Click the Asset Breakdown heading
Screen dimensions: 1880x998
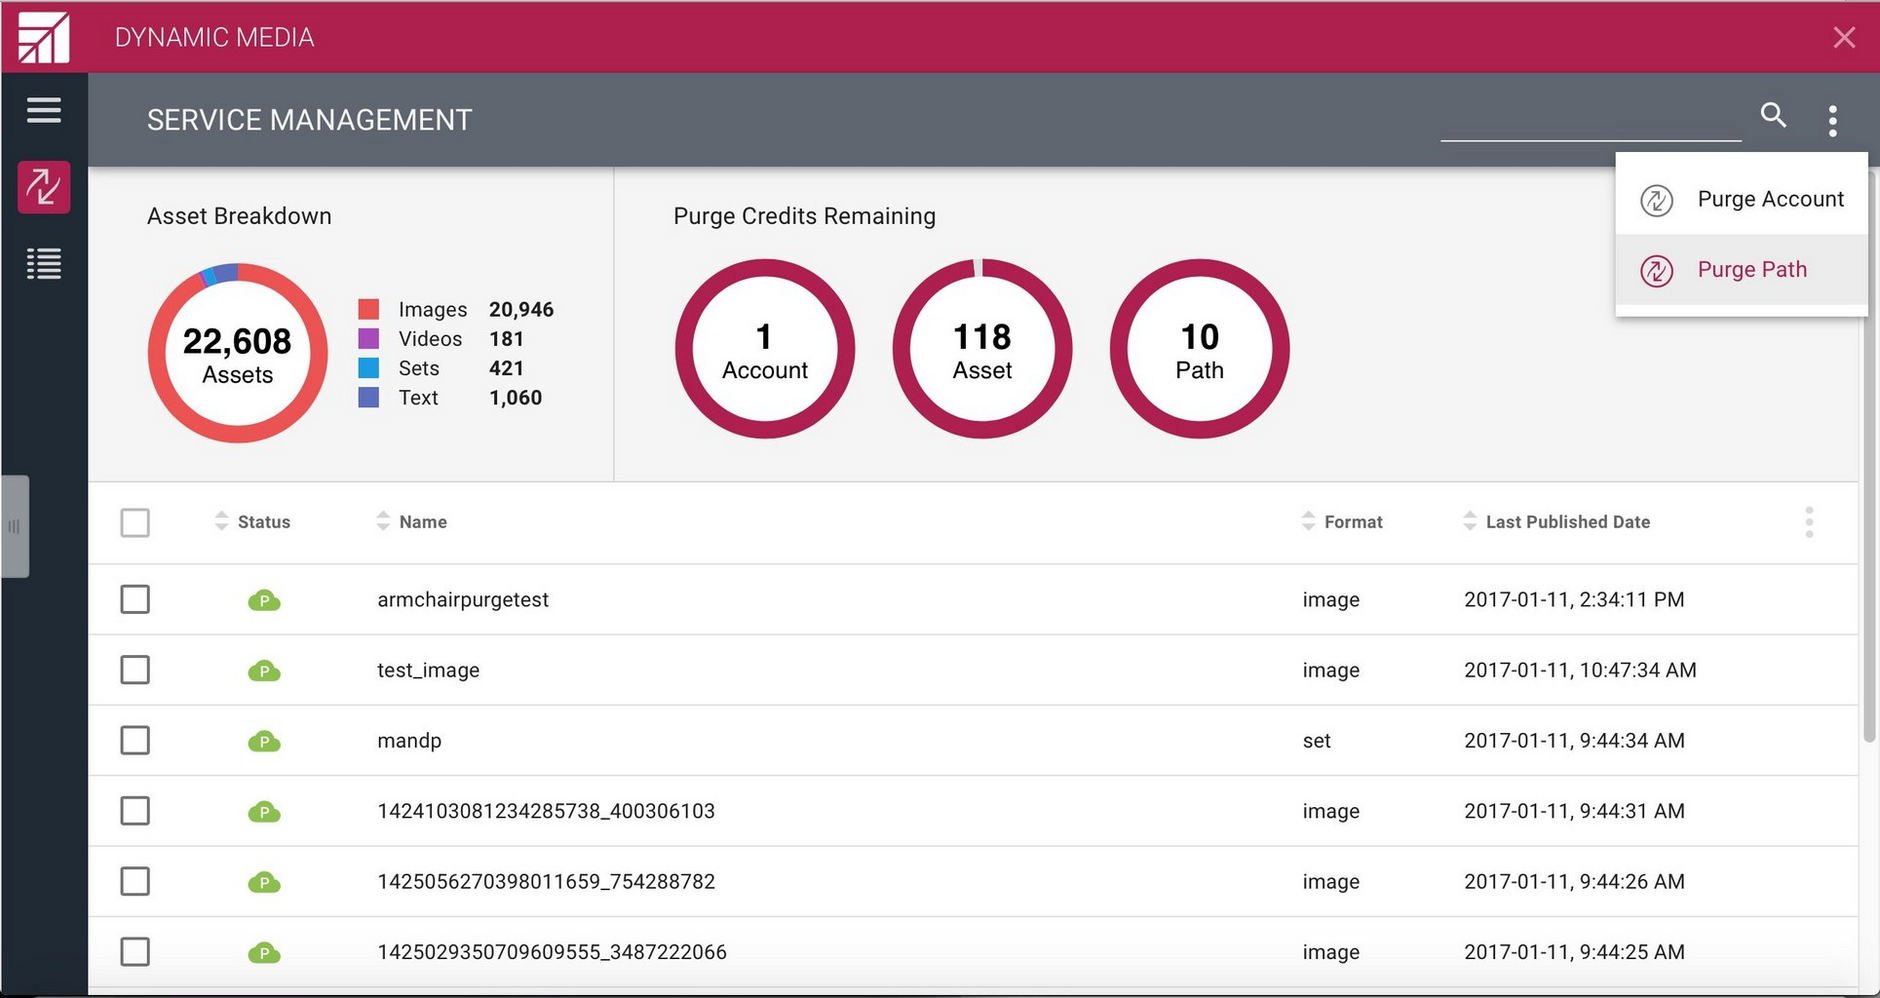coord(239,216)
